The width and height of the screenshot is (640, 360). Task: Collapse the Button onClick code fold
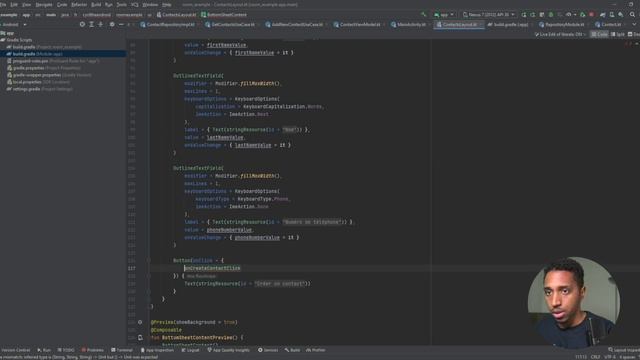pos(149,260)
